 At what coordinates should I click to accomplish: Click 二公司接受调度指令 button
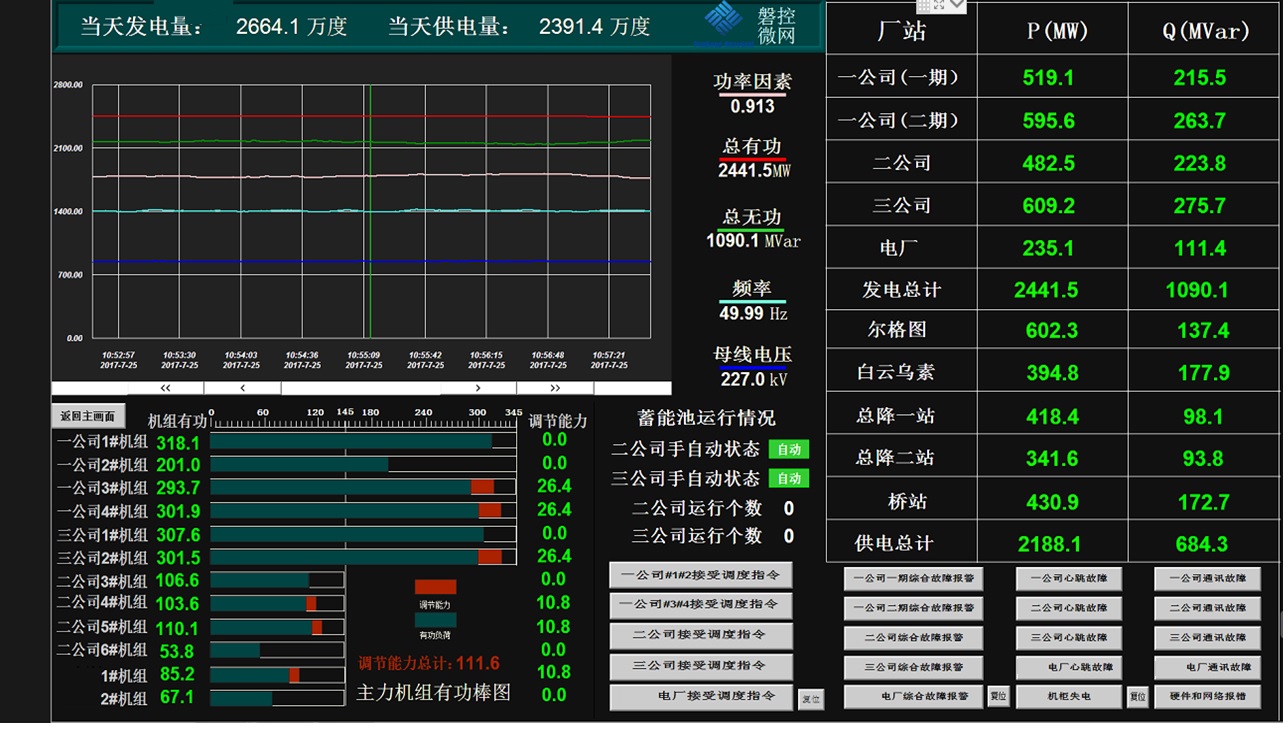[701, 635]
